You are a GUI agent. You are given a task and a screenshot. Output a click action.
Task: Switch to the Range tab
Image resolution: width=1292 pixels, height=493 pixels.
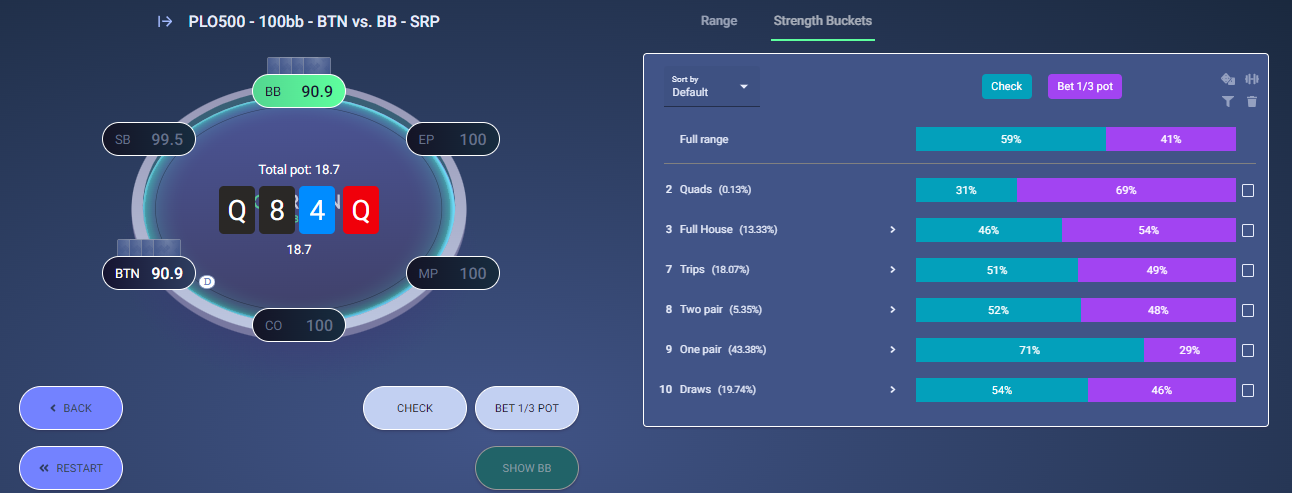click(719, 21)
